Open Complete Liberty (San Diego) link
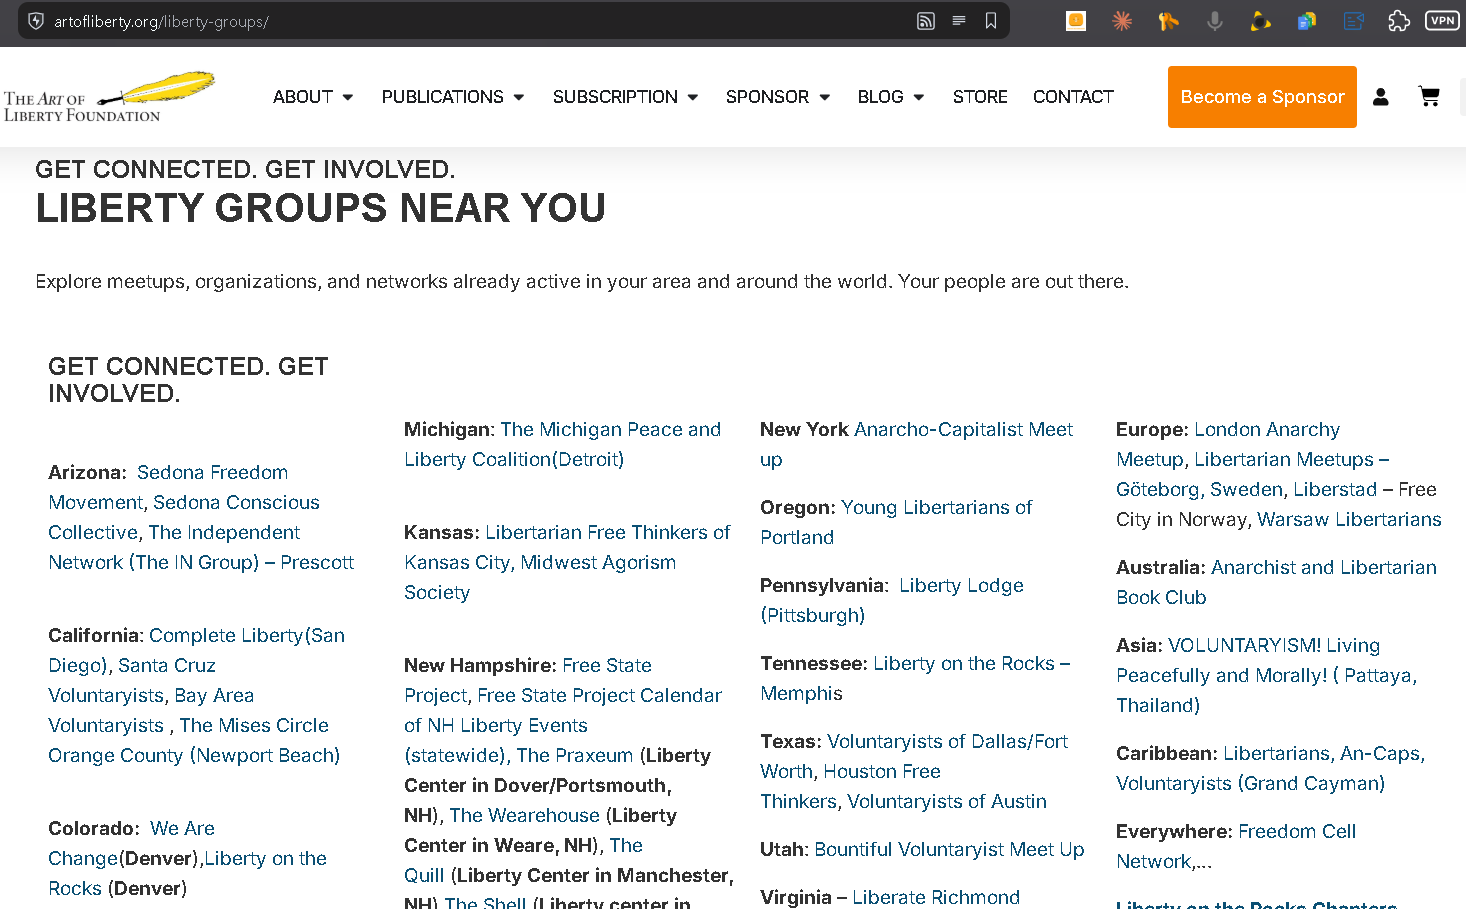 (x=196, y=650)
